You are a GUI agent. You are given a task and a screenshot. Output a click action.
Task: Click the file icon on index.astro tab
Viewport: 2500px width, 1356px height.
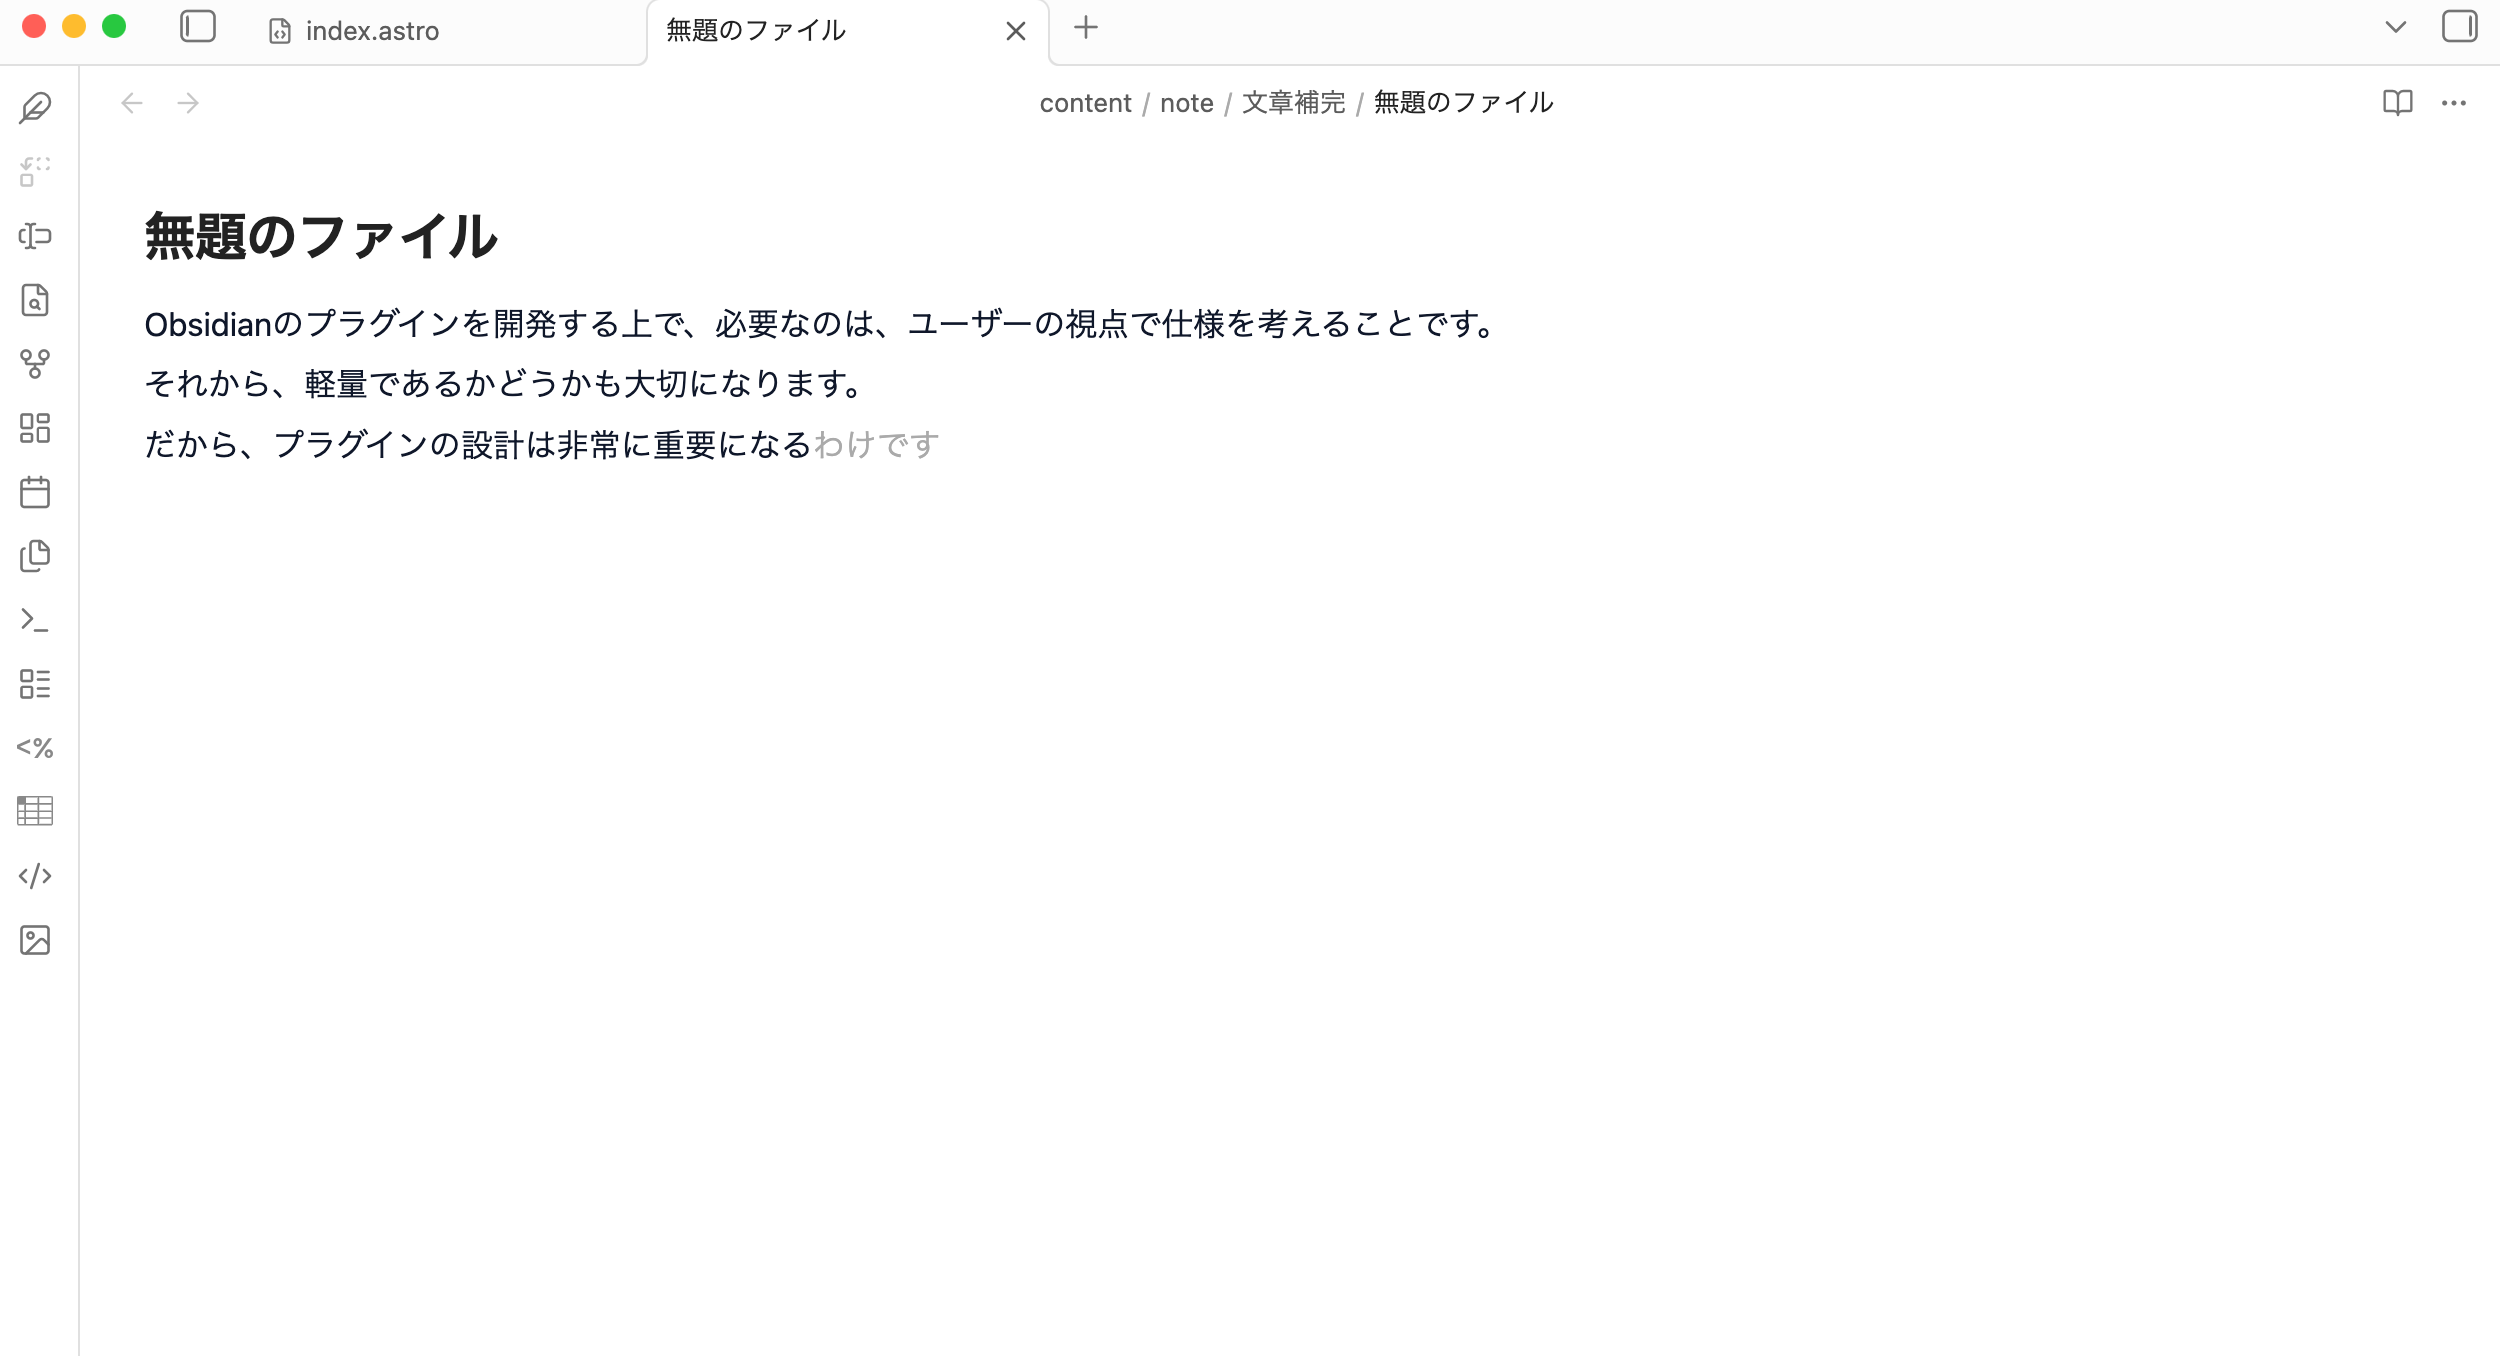(280, 32)
